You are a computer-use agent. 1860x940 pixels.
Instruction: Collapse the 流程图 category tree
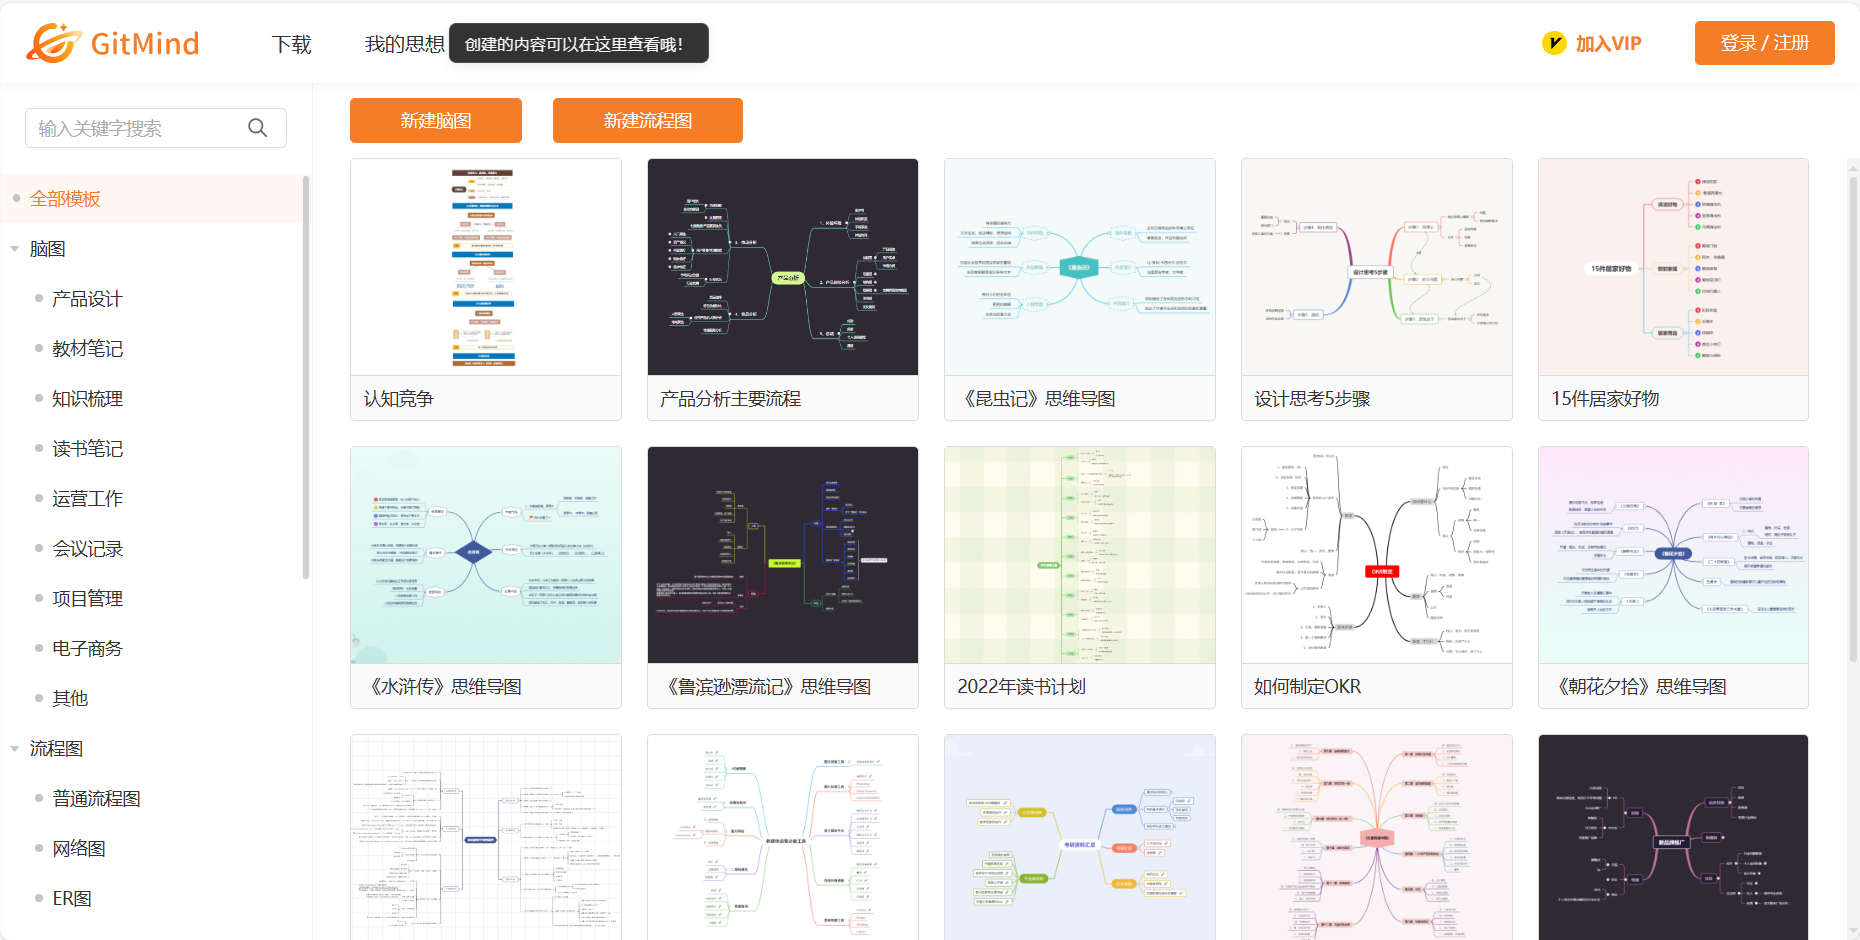pyautogui.click(x=15, y=749)
